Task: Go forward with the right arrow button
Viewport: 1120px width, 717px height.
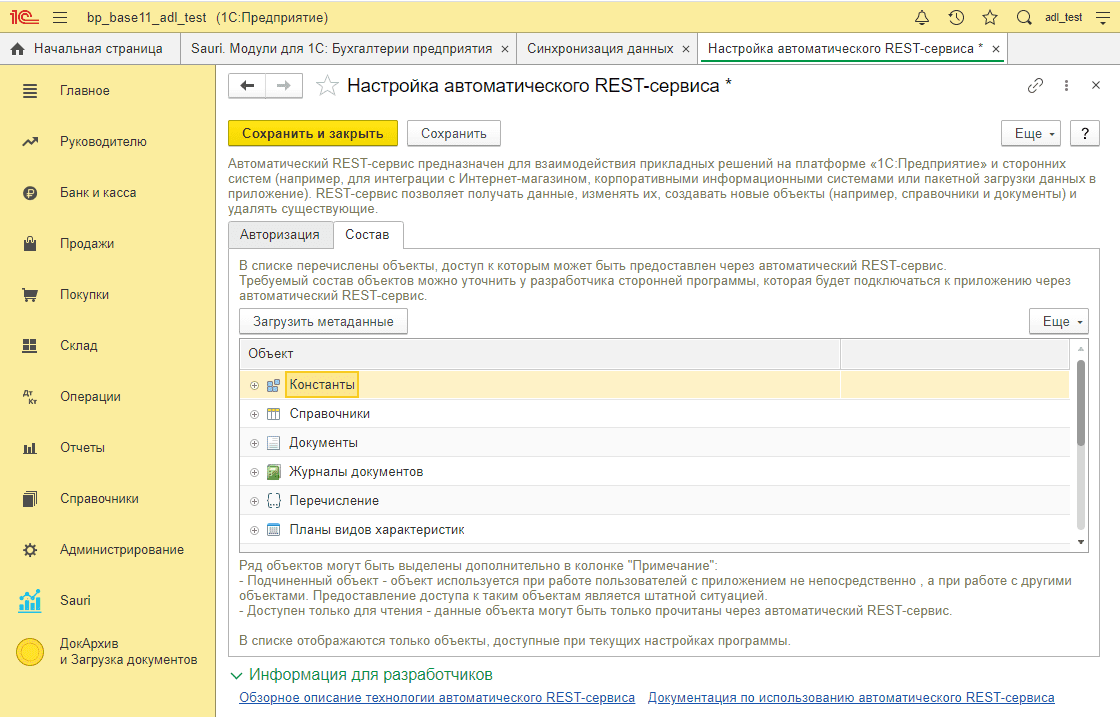Action: click(284, 86)
